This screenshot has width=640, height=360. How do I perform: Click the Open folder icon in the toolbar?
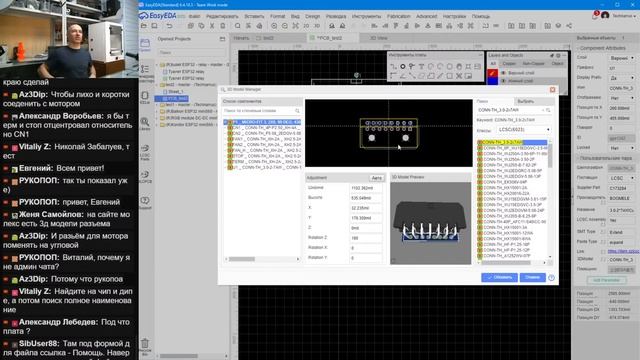click(x=144, y=26)
